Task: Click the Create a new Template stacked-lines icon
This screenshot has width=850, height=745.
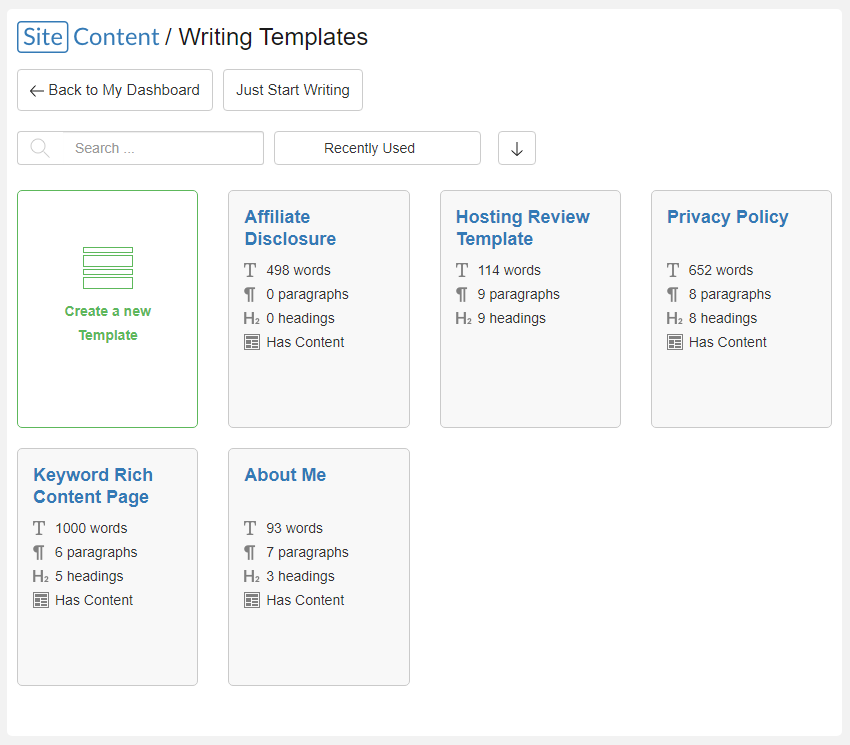Action: [108, 268]
